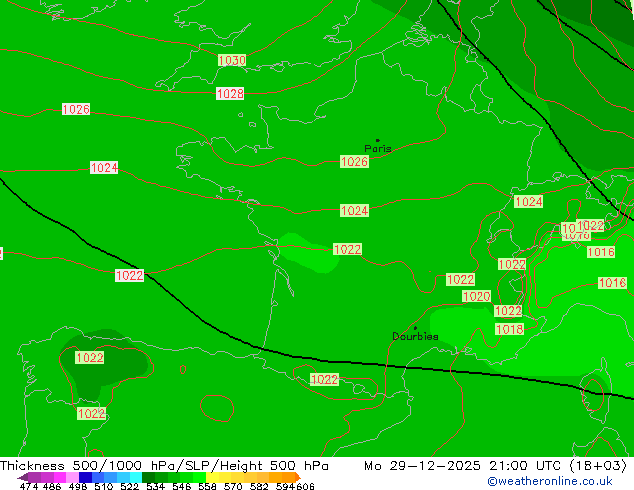Click the 474 legend value
Image resolution: width=634 pixels, height=490 pixels.
[29, 486]
